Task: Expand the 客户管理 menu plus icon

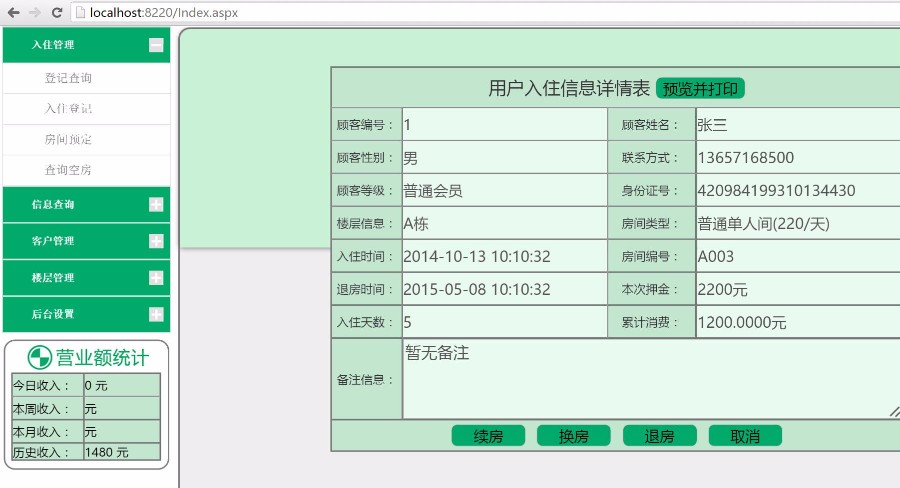Action: click(x=156, y=241)
